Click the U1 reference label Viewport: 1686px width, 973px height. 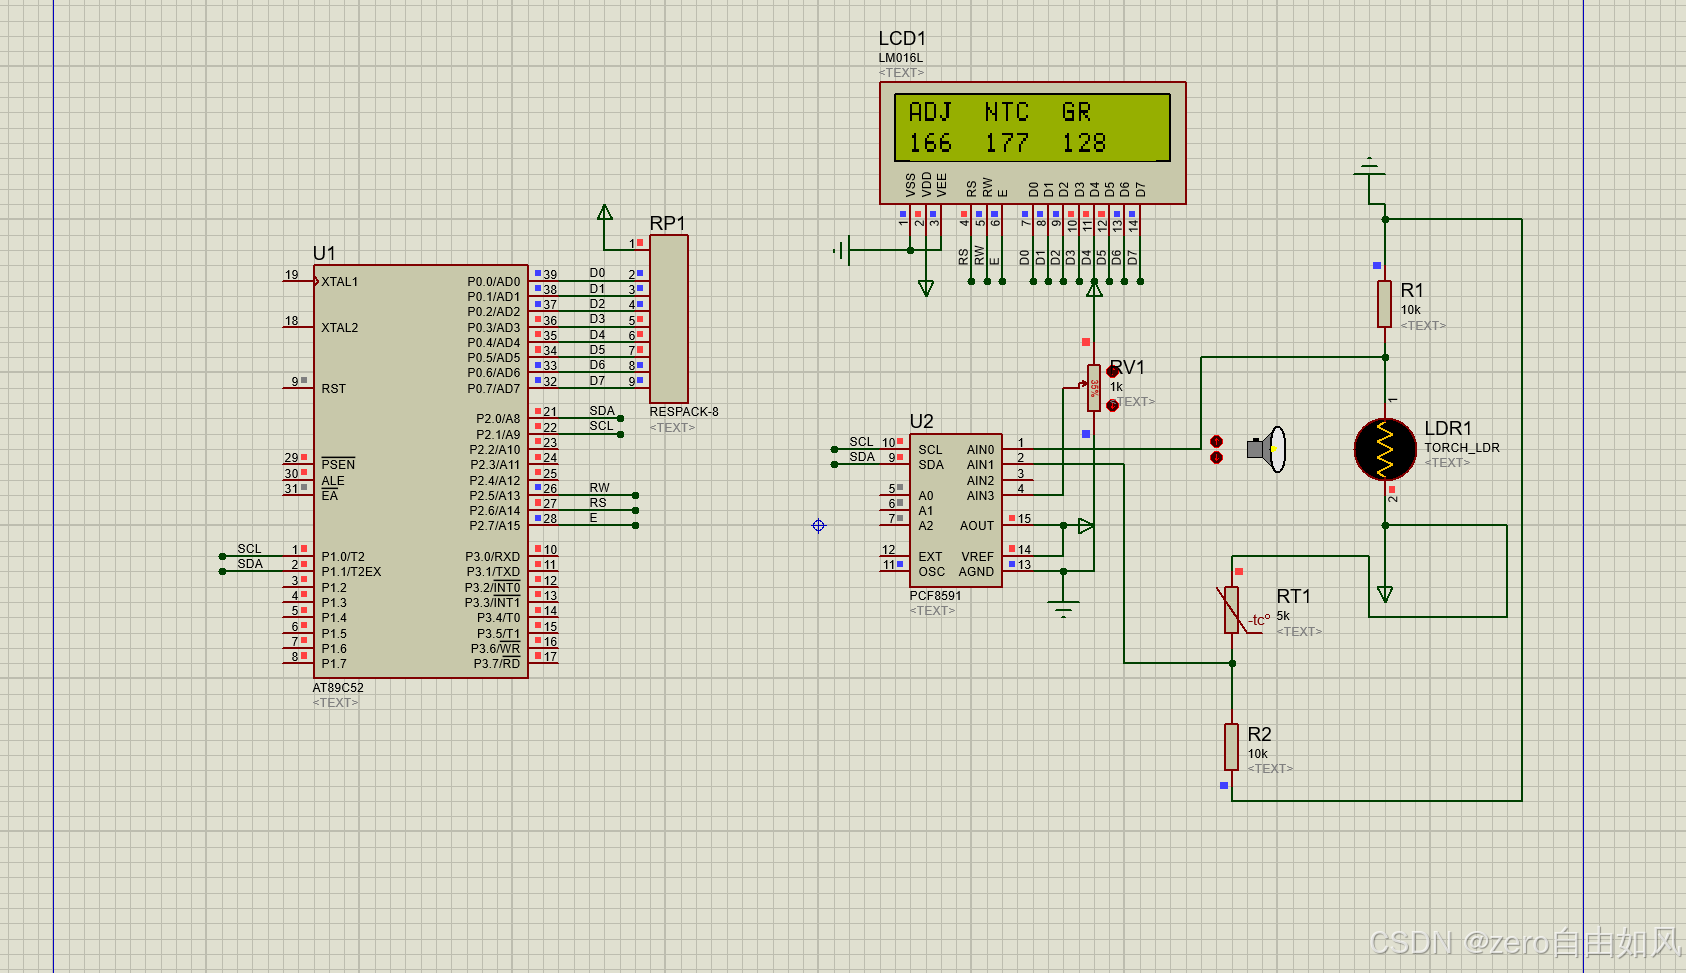point(324,253)
